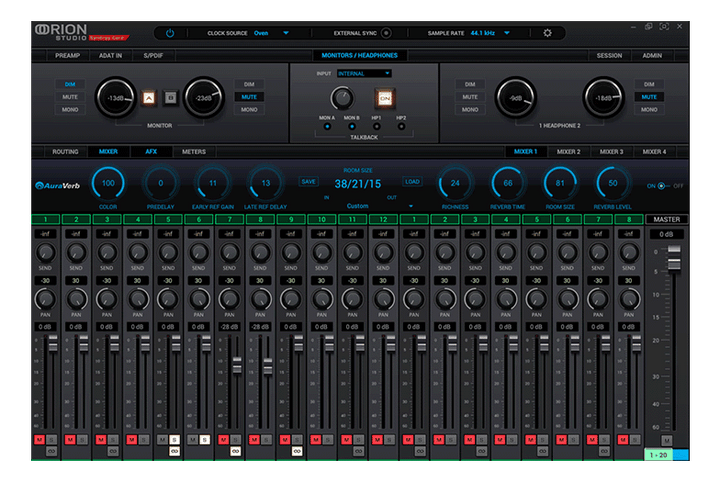Open the ROUTING tab
The width and height of the screenshot is (720, 482).
65,151
